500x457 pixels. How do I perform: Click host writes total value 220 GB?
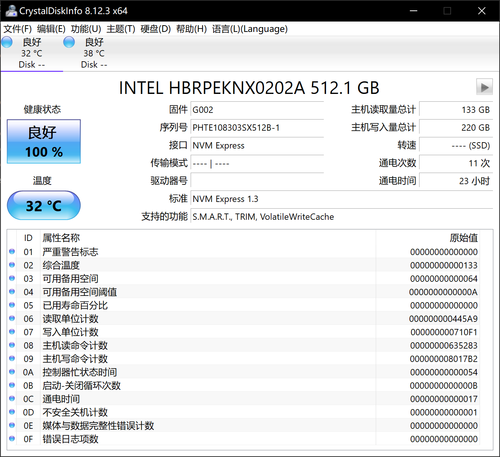coord(456,128)
